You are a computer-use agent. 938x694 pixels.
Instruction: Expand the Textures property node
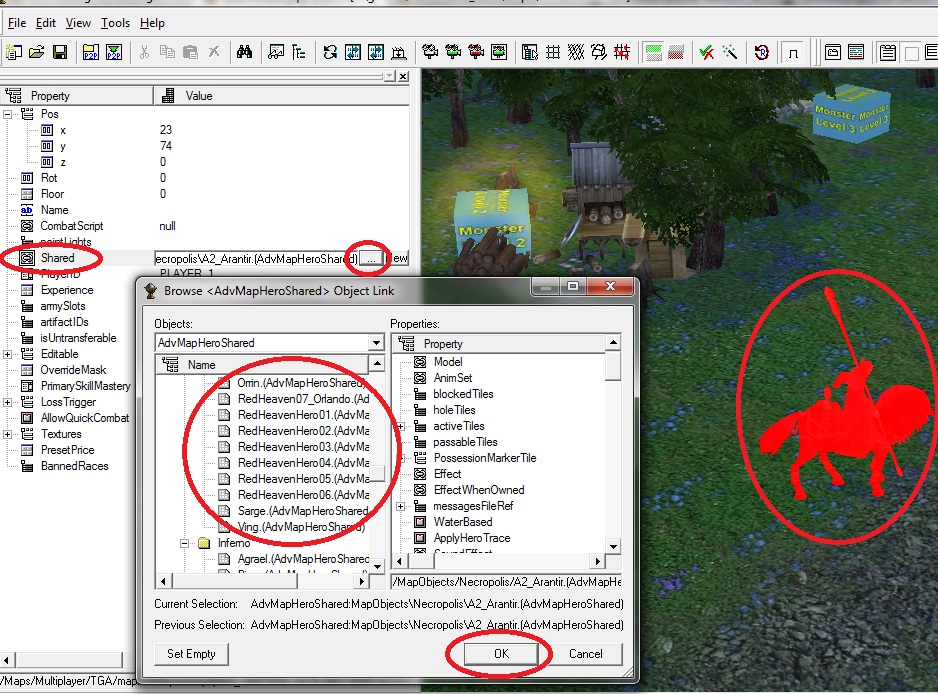click(x=7, y=434)
